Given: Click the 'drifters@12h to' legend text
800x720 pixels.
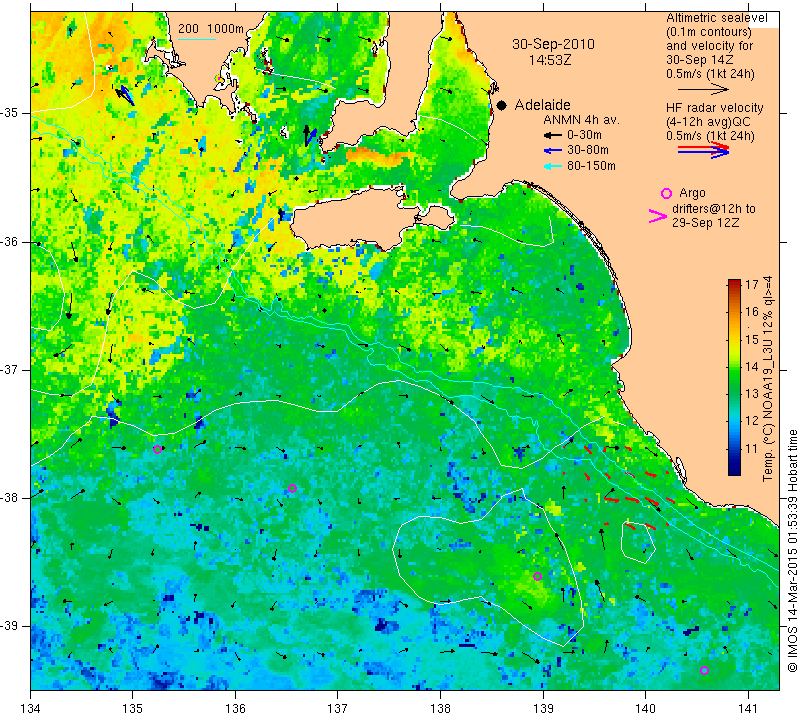Looking at the screenshot, I should tap(714, 209).
